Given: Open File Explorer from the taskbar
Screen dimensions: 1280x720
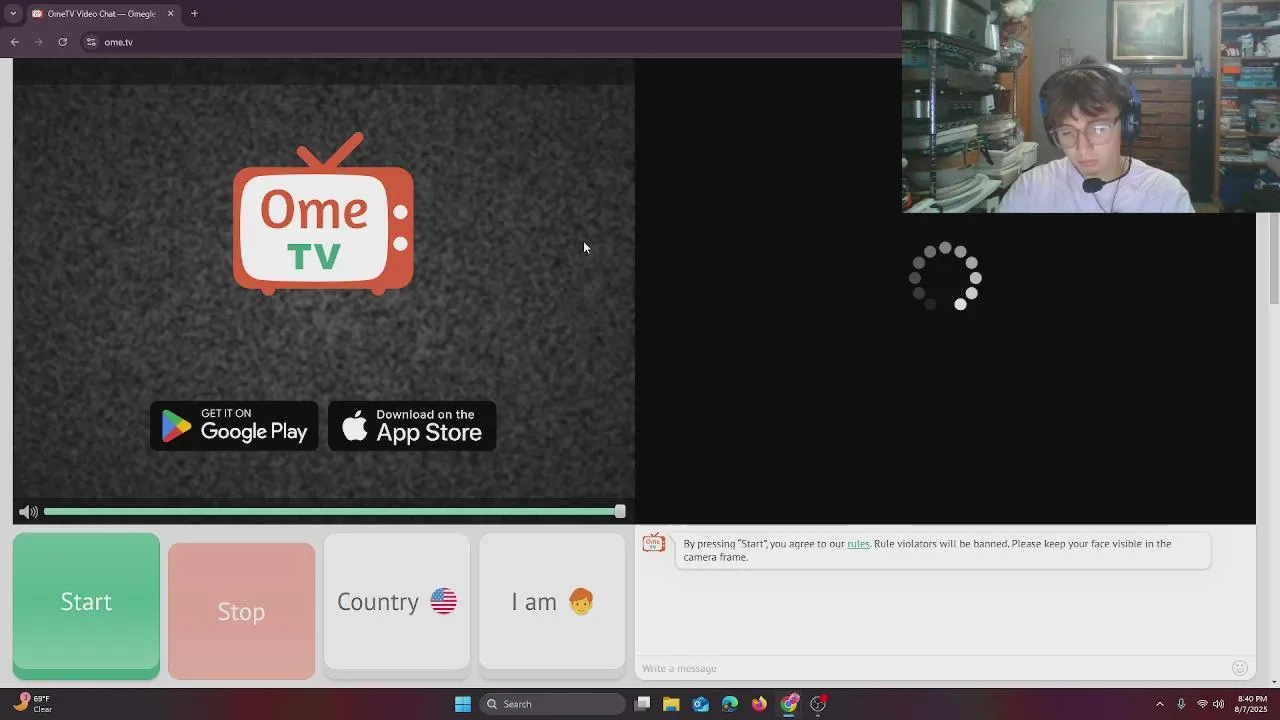Looking at the screenshot, I should click(671, 704).
